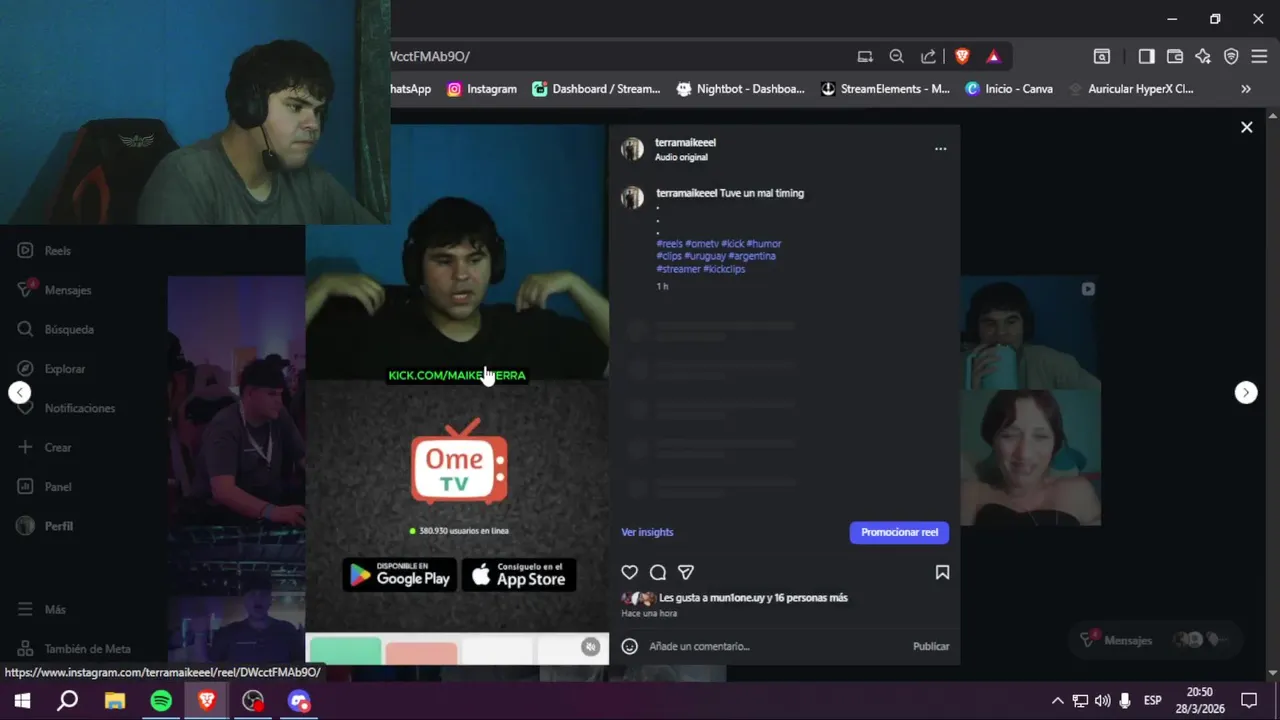Click the install app icon in address bar

pos(865,57)
